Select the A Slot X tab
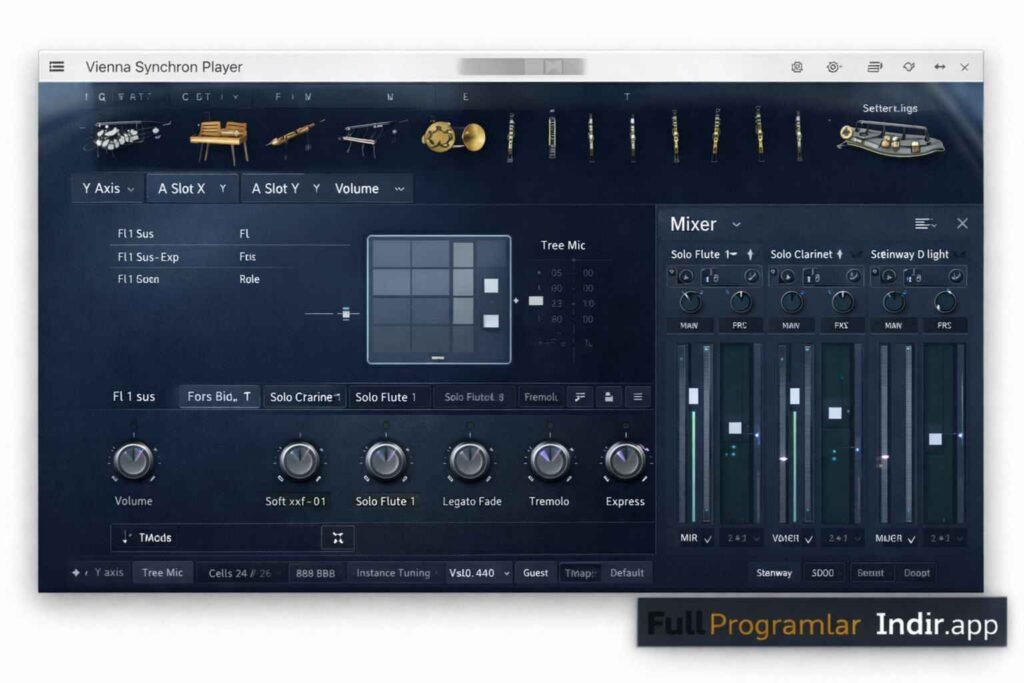 click(x=192, y=189)
